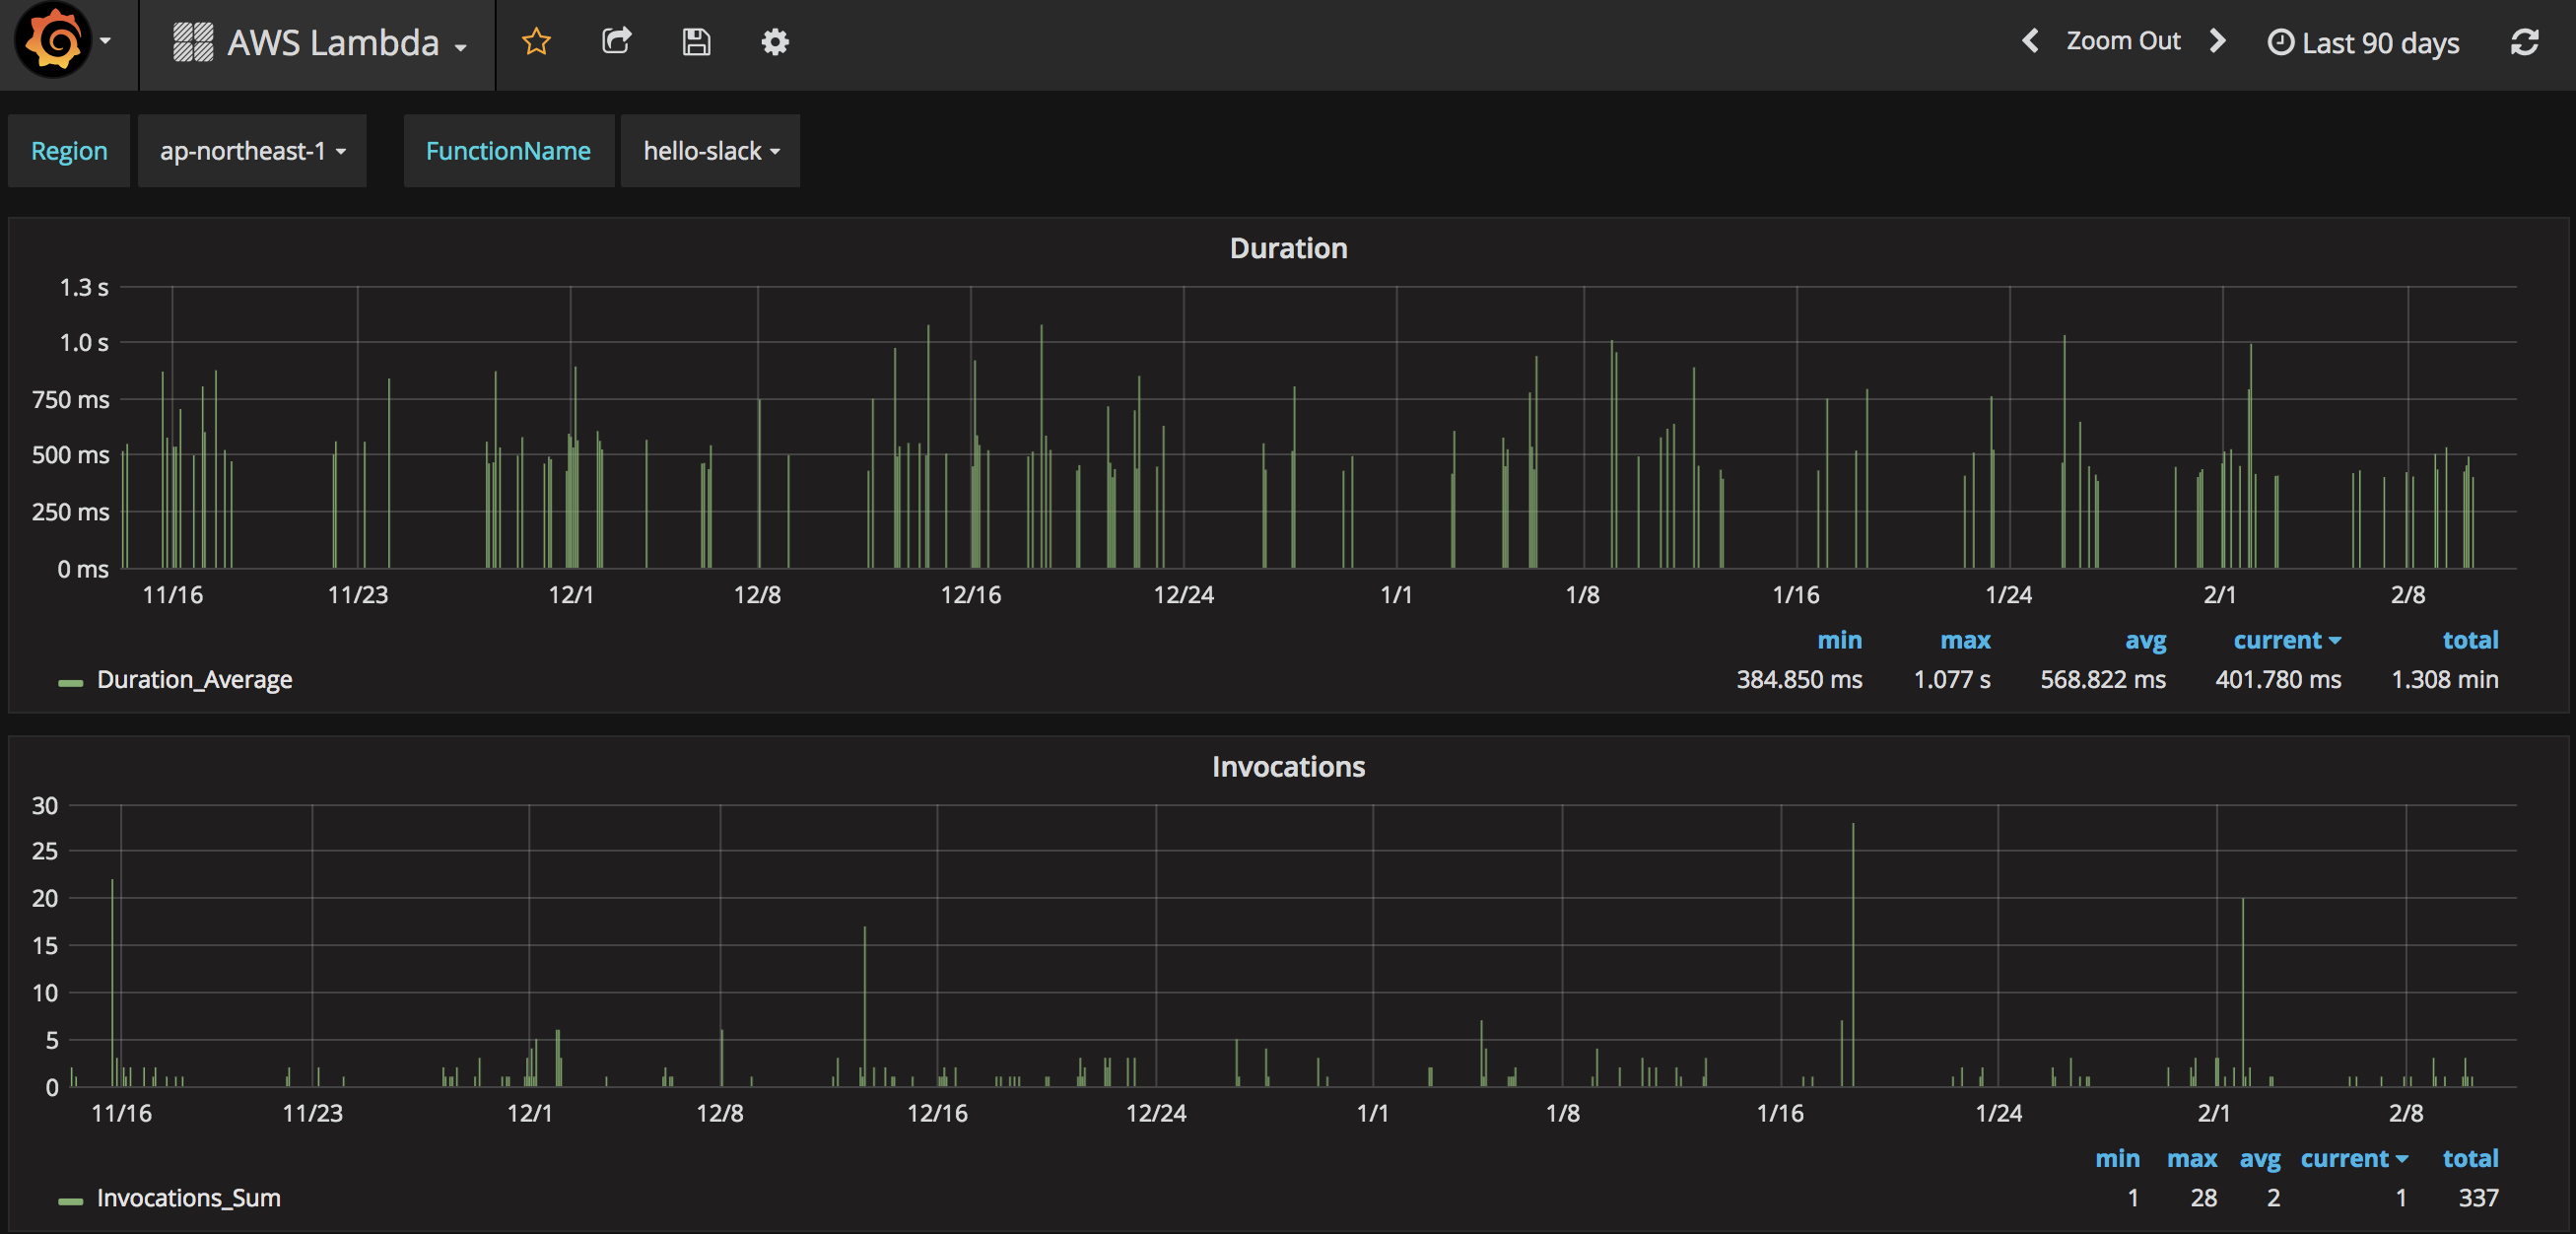
Task: Shift the time range back with the left arrow
Action: coord(2030,41)
